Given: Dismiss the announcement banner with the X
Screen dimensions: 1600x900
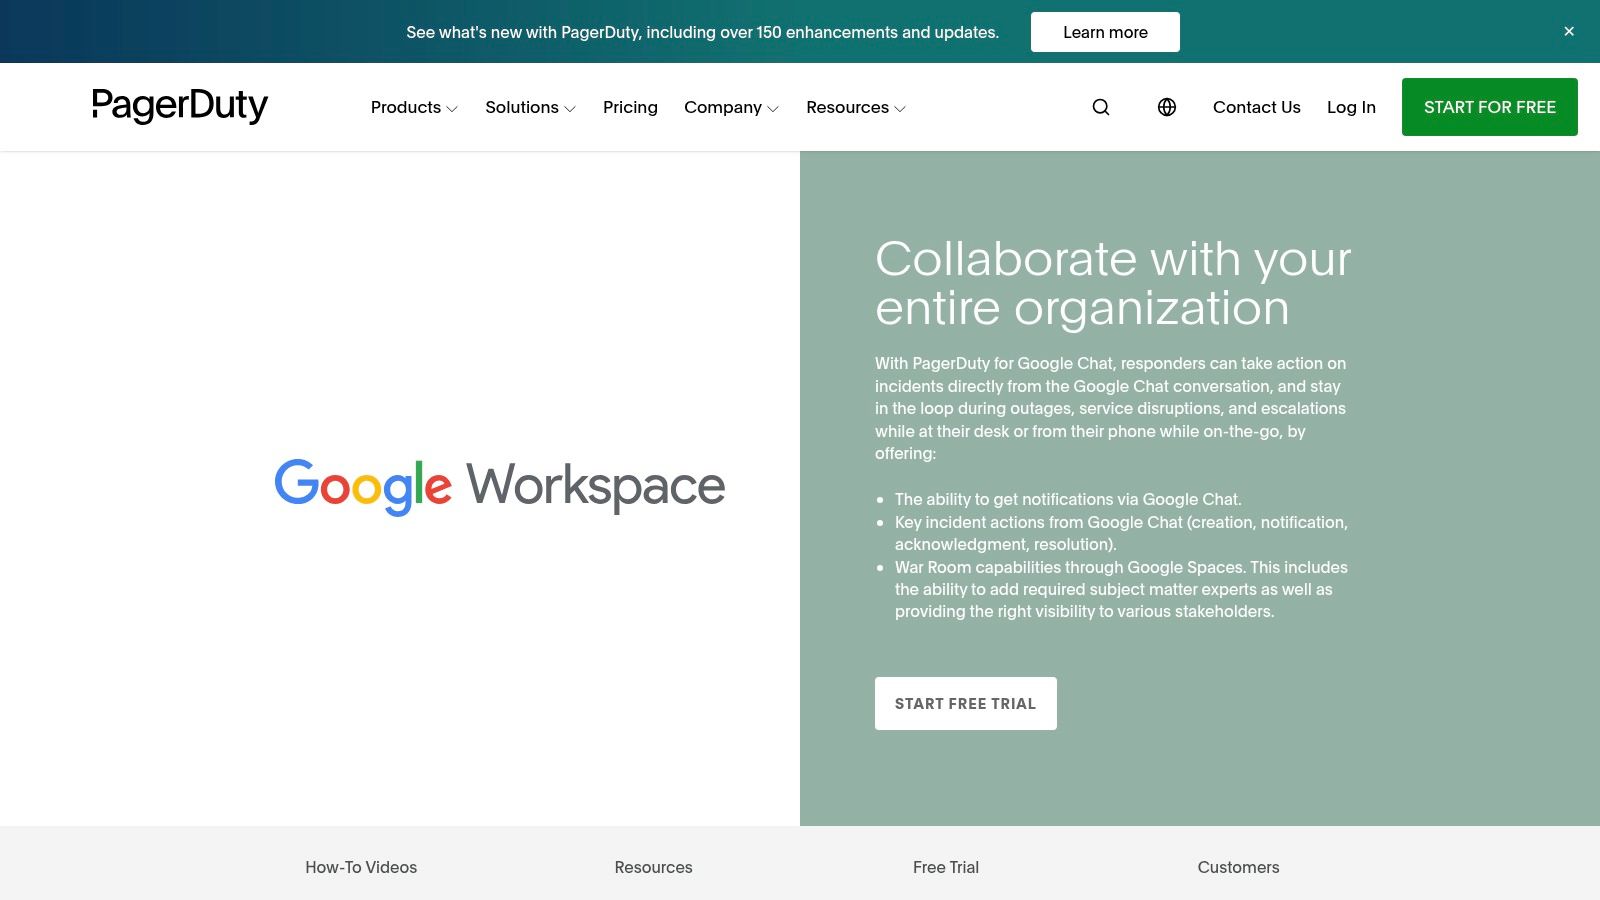Looking at the screenshot, I should [1568, 31].
